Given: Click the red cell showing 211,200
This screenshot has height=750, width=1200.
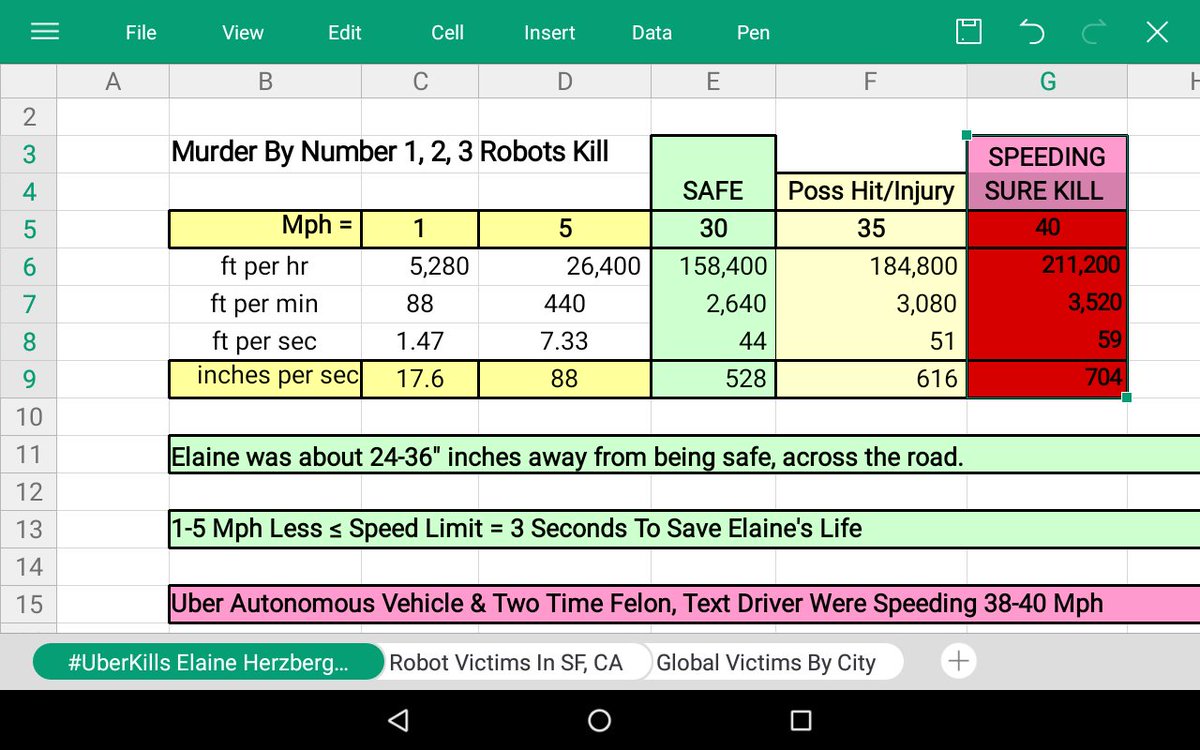Looking at the screenshot, I should coord(1047,266).
